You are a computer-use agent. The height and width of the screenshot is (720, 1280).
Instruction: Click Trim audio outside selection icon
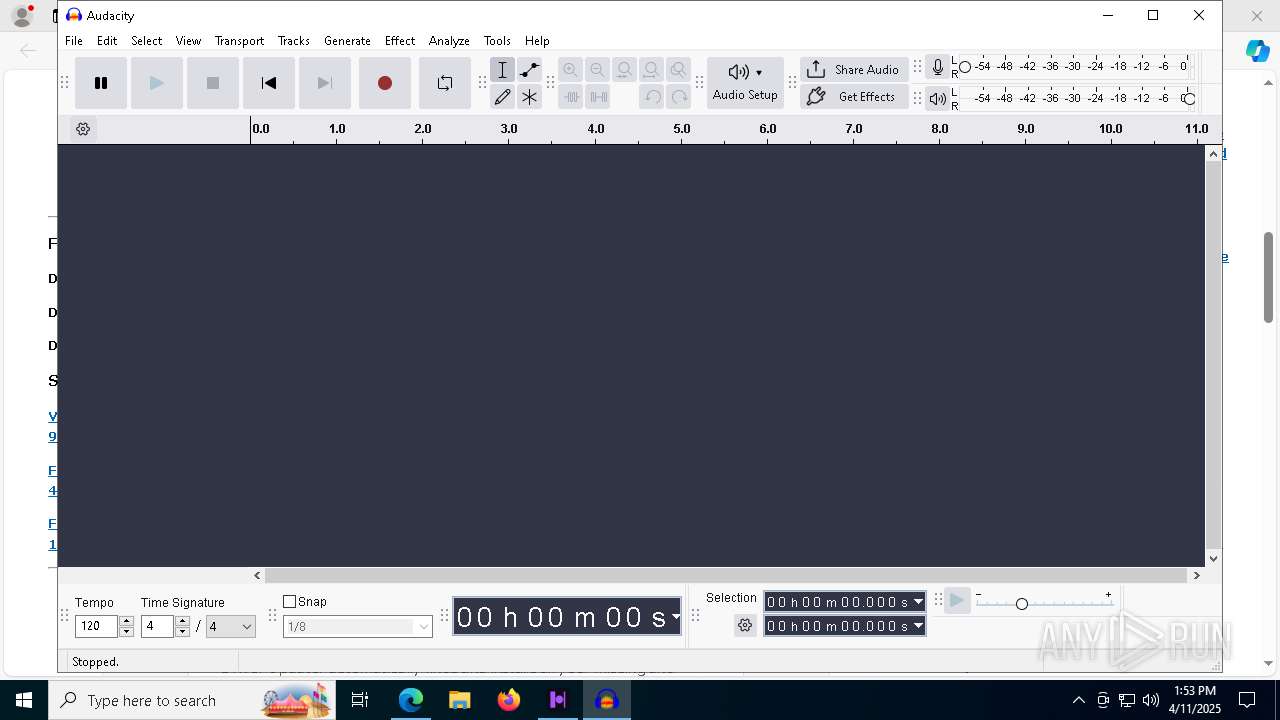(x=571, y=97)
